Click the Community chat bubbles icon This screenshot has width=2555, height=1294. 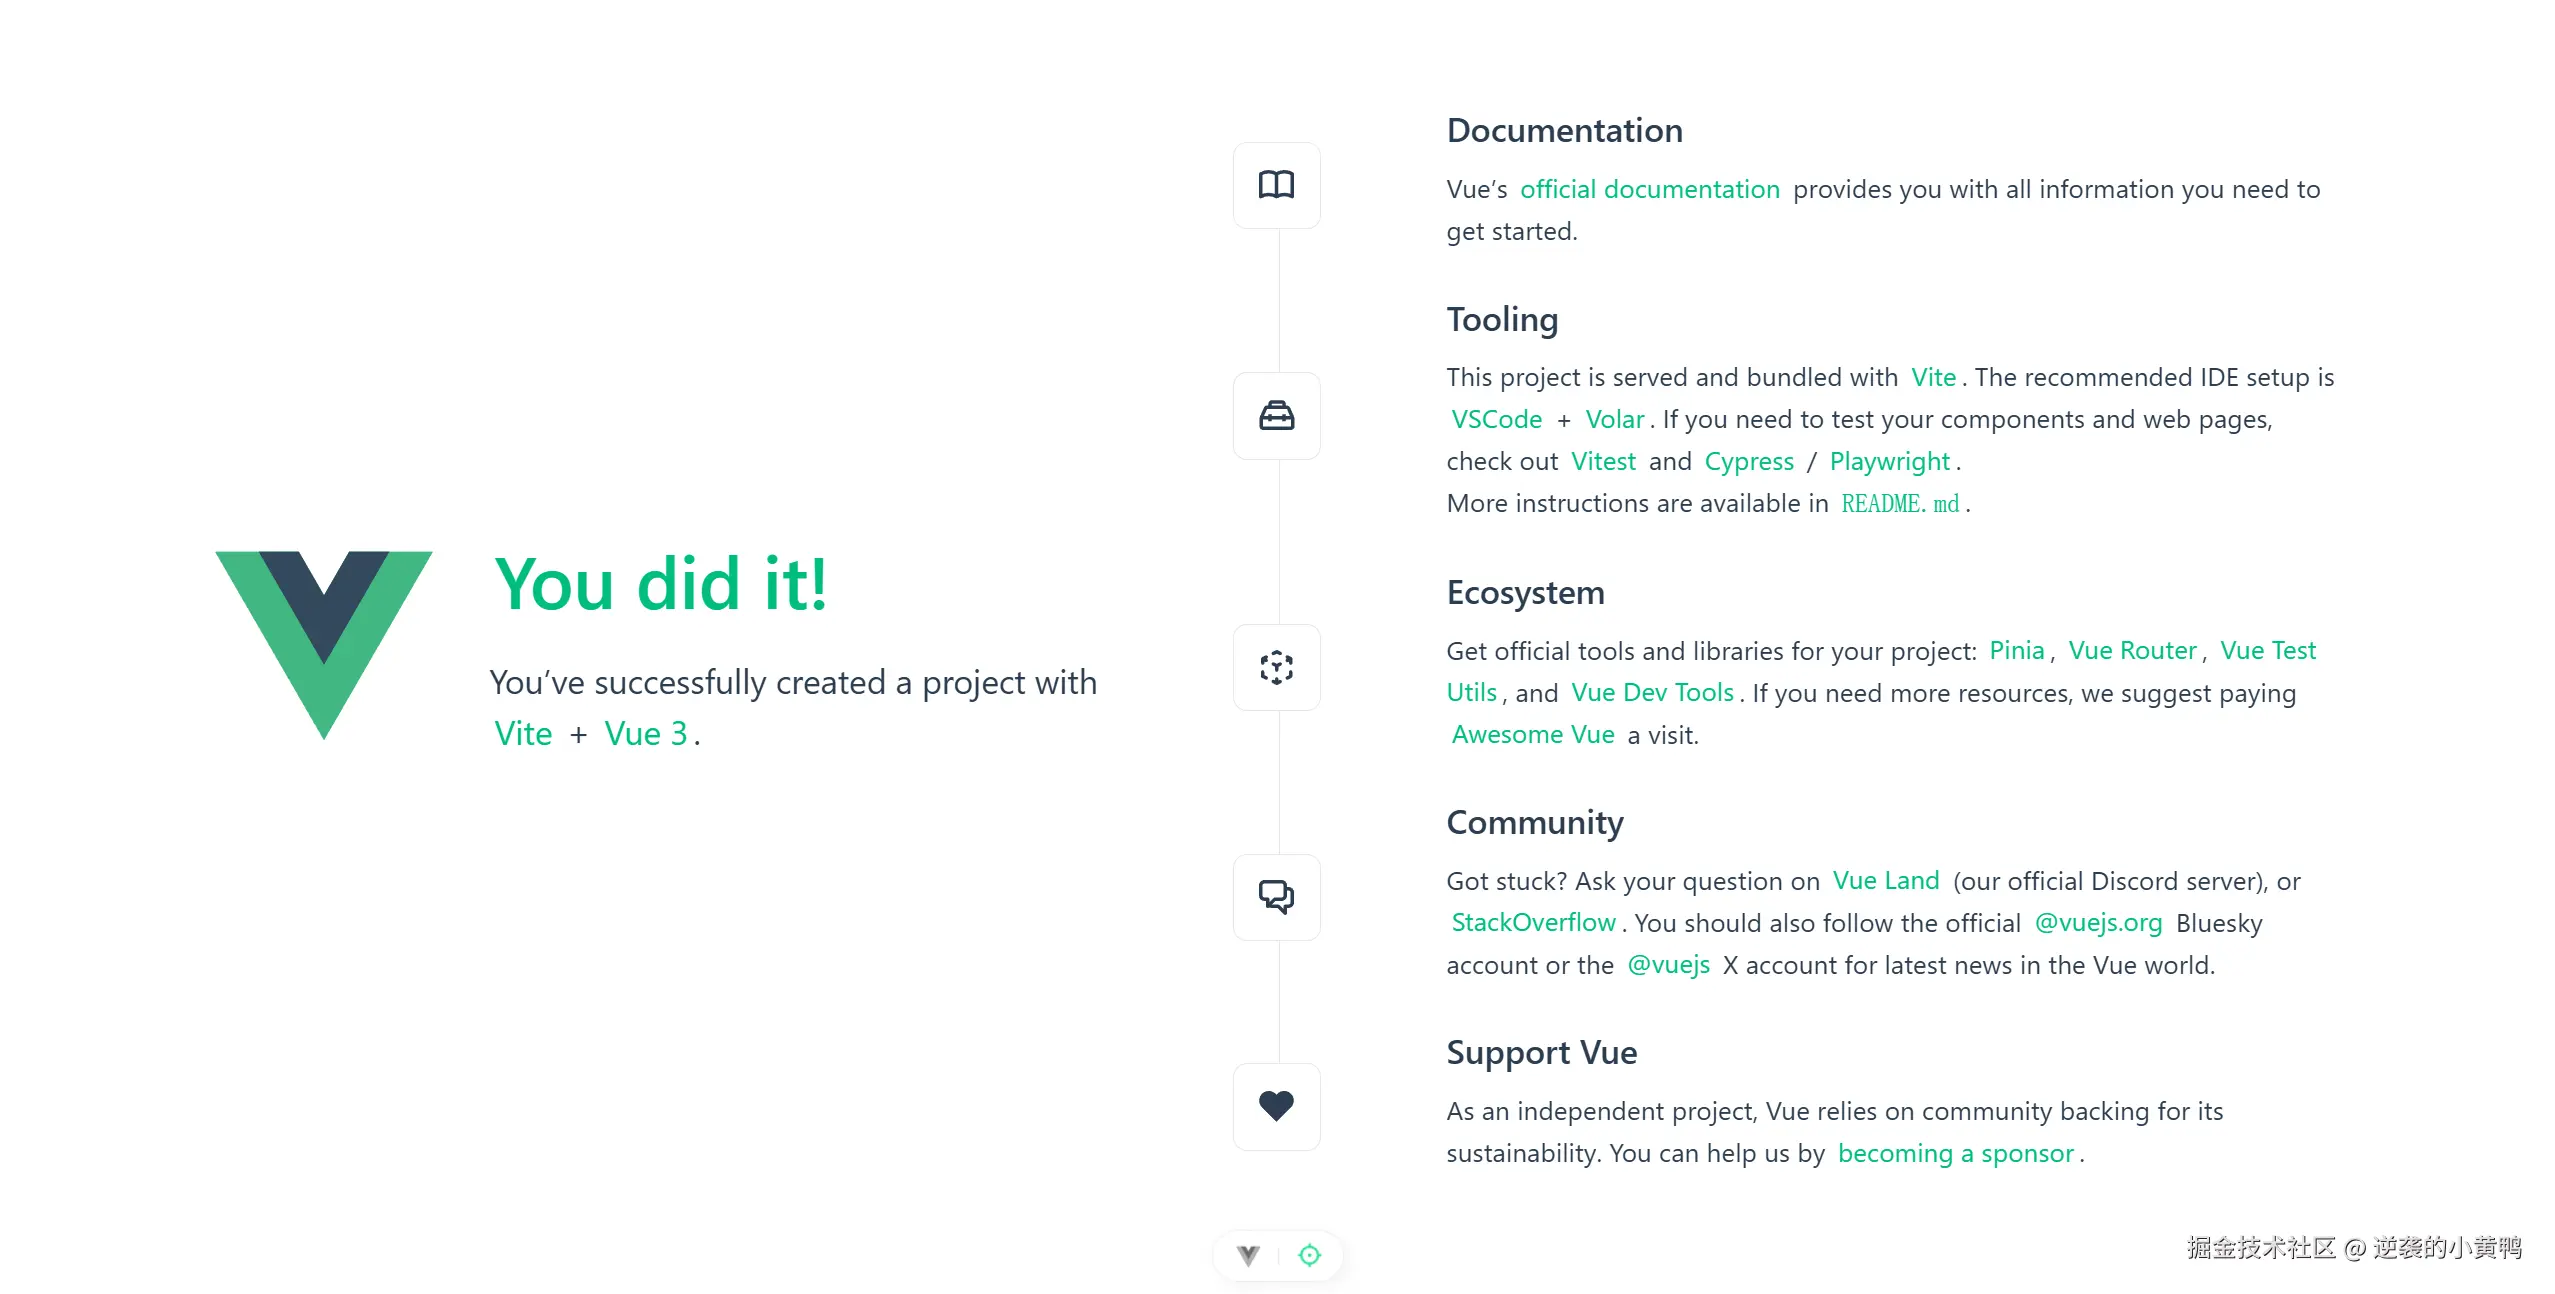(1276, 897)
